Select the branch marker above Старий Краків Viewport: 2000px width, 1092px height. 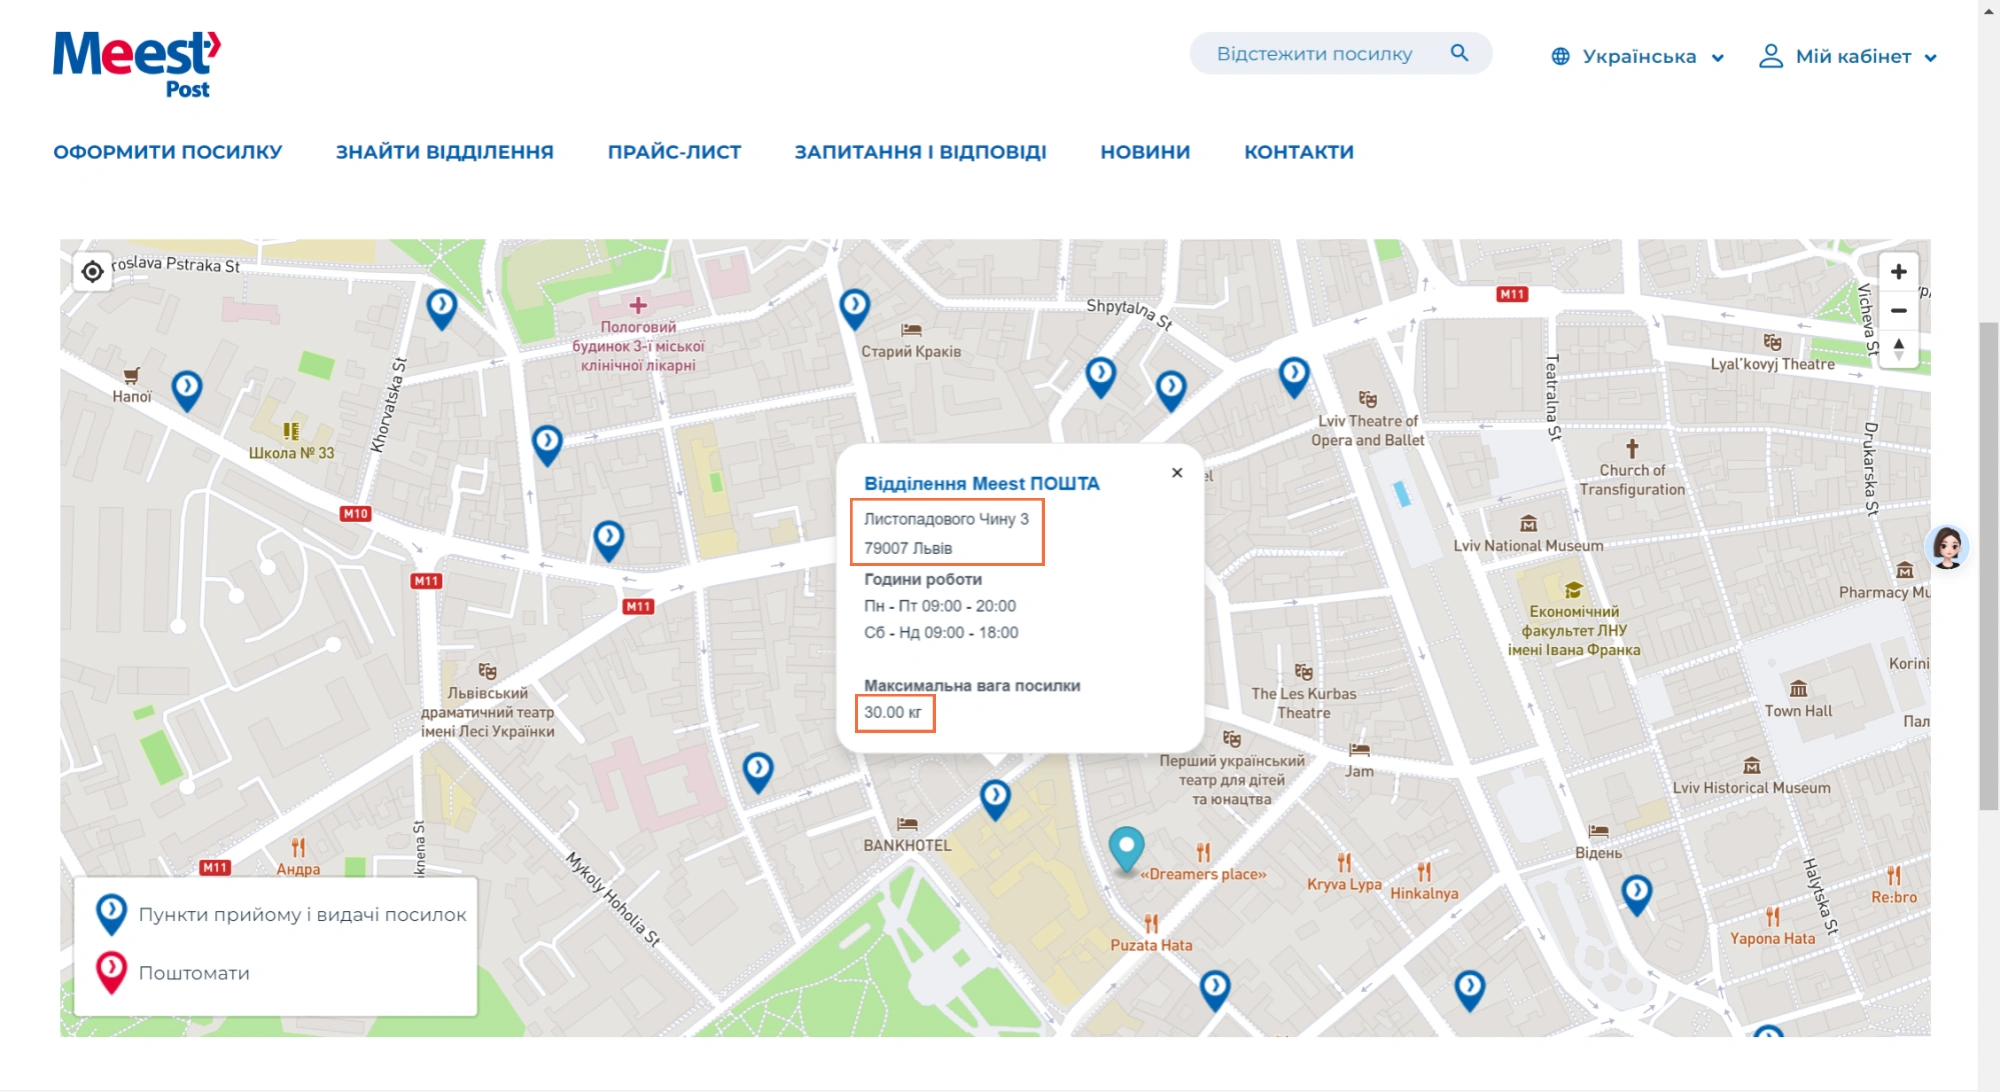point(854,309)
